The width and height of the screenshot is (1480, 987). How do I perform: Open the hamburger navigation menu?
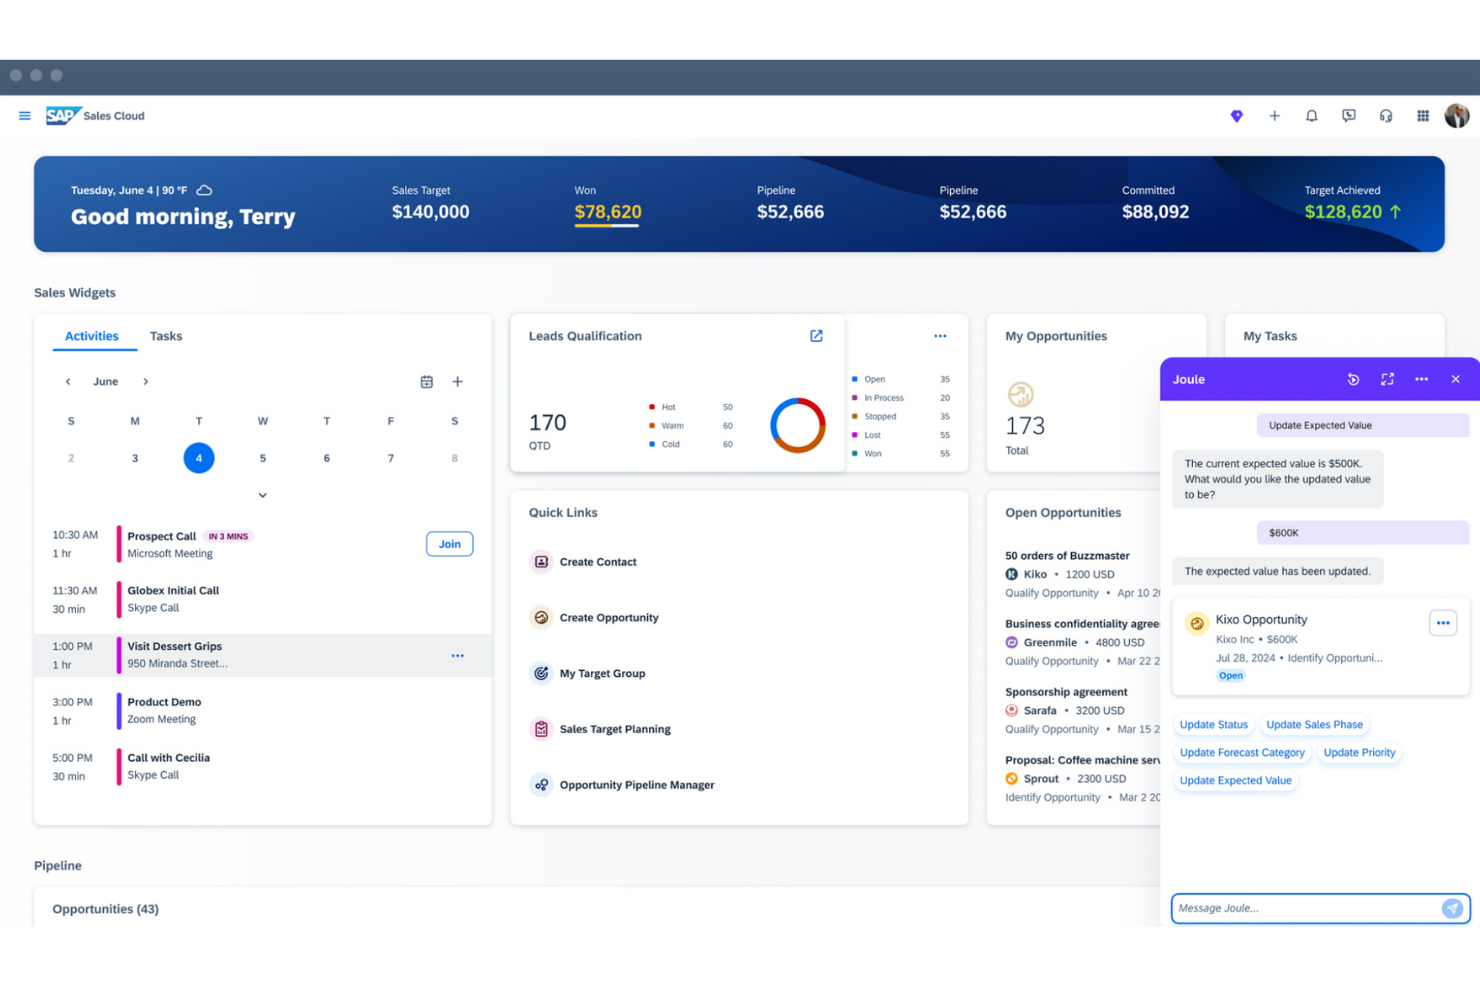coord(24,115)
